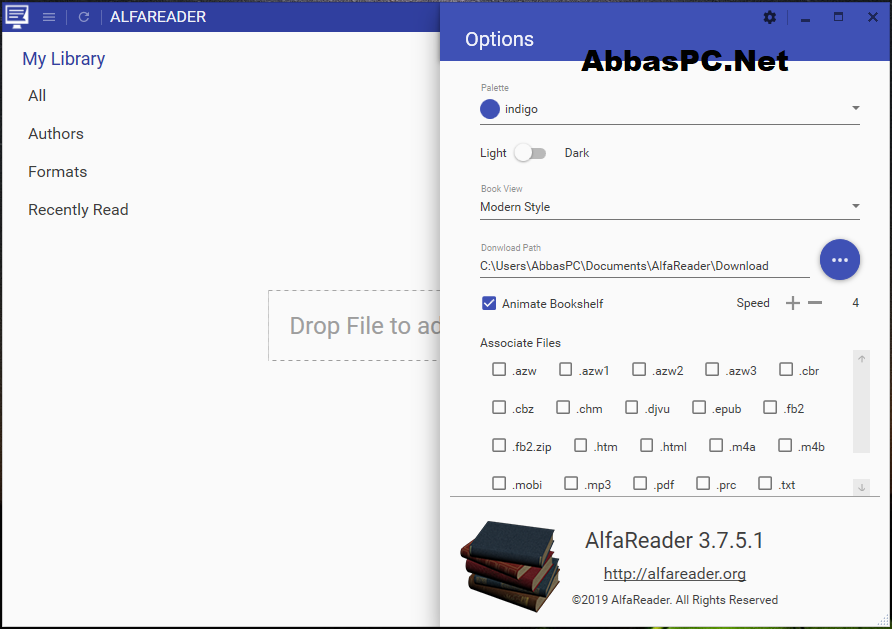This screenshot has width=892, height=629.
Task: Uncheck the Animate Bookshelf checkbox
Action: 489,303
